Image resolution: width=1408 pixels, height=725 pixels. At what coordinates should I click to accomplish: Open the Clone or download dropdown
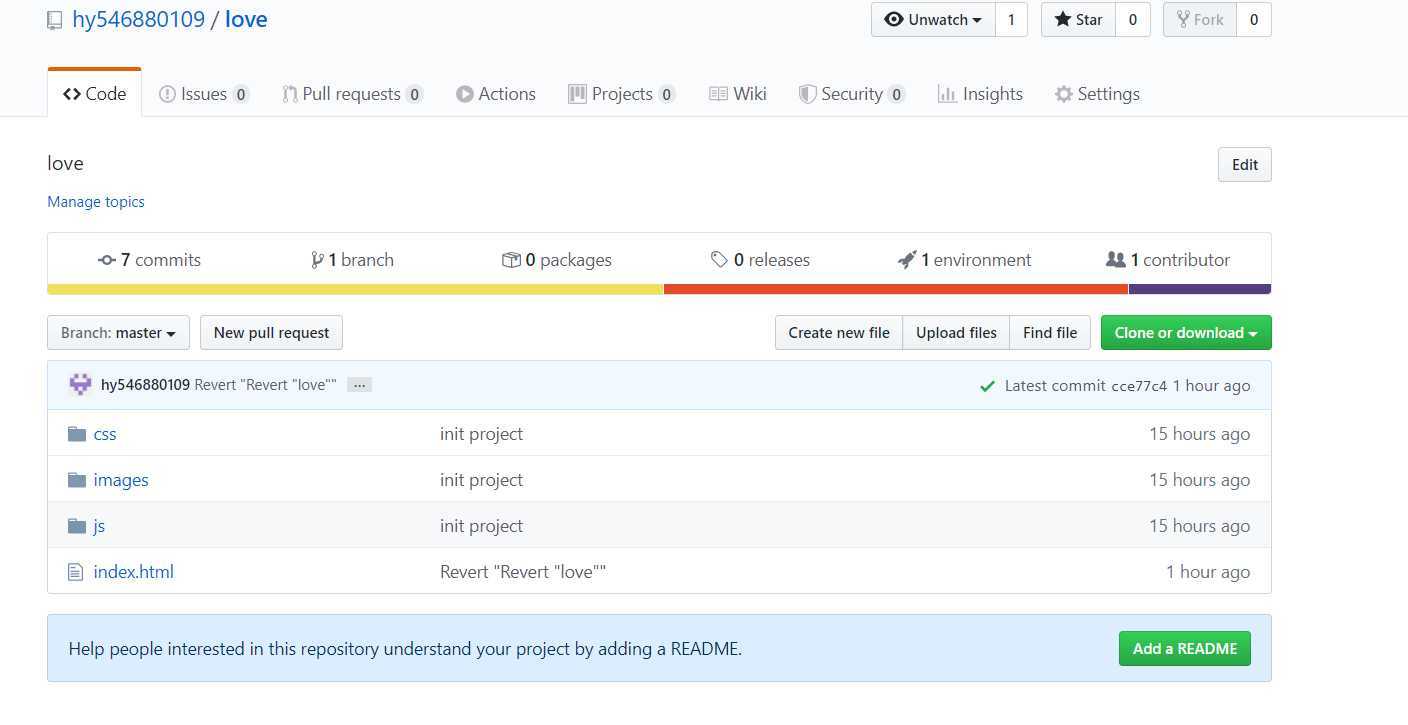[1186, 333]
